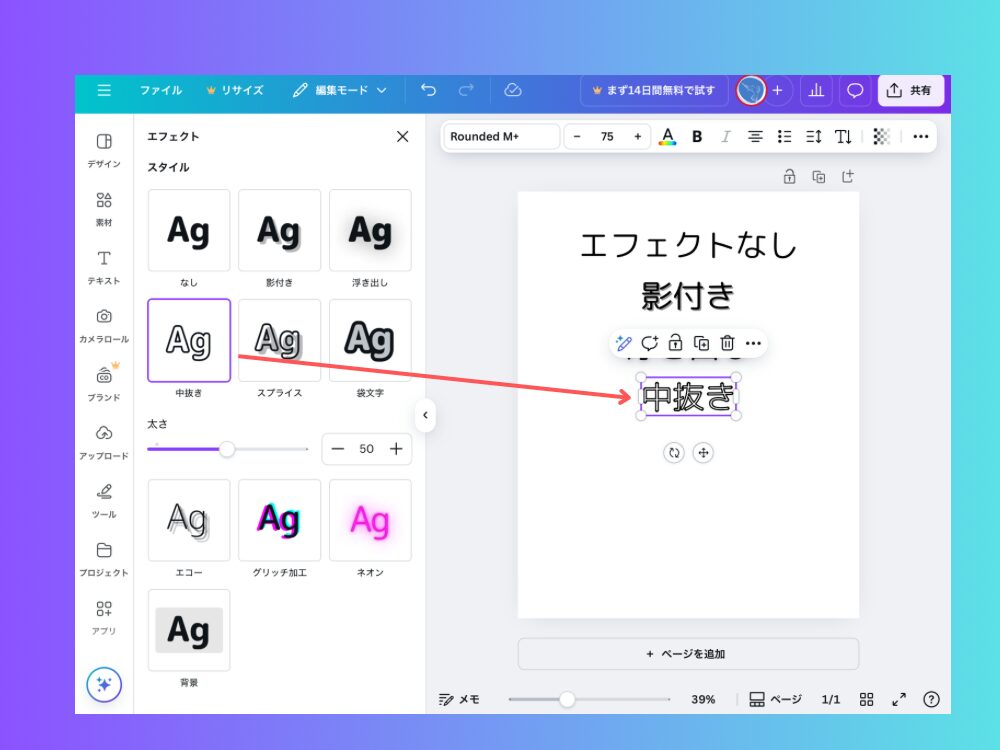Viewport: 1000px width, 750px height.
Task: Open the デザイン sidebar tab
Action: click(104, 150)
